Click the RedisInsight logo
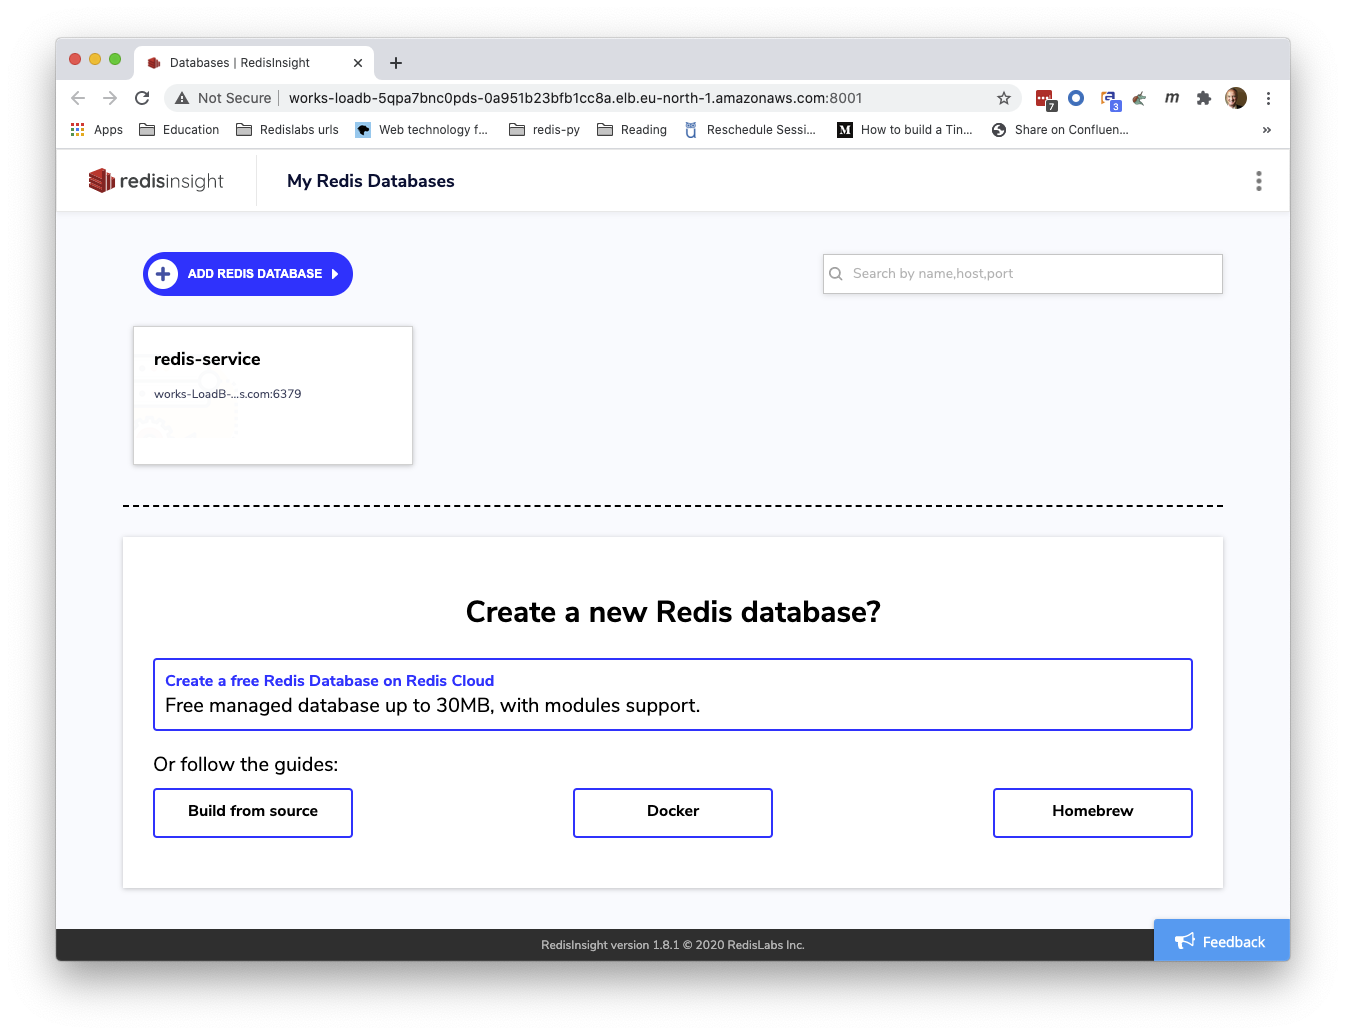The image size is (1346, 1035). [156, 181]
